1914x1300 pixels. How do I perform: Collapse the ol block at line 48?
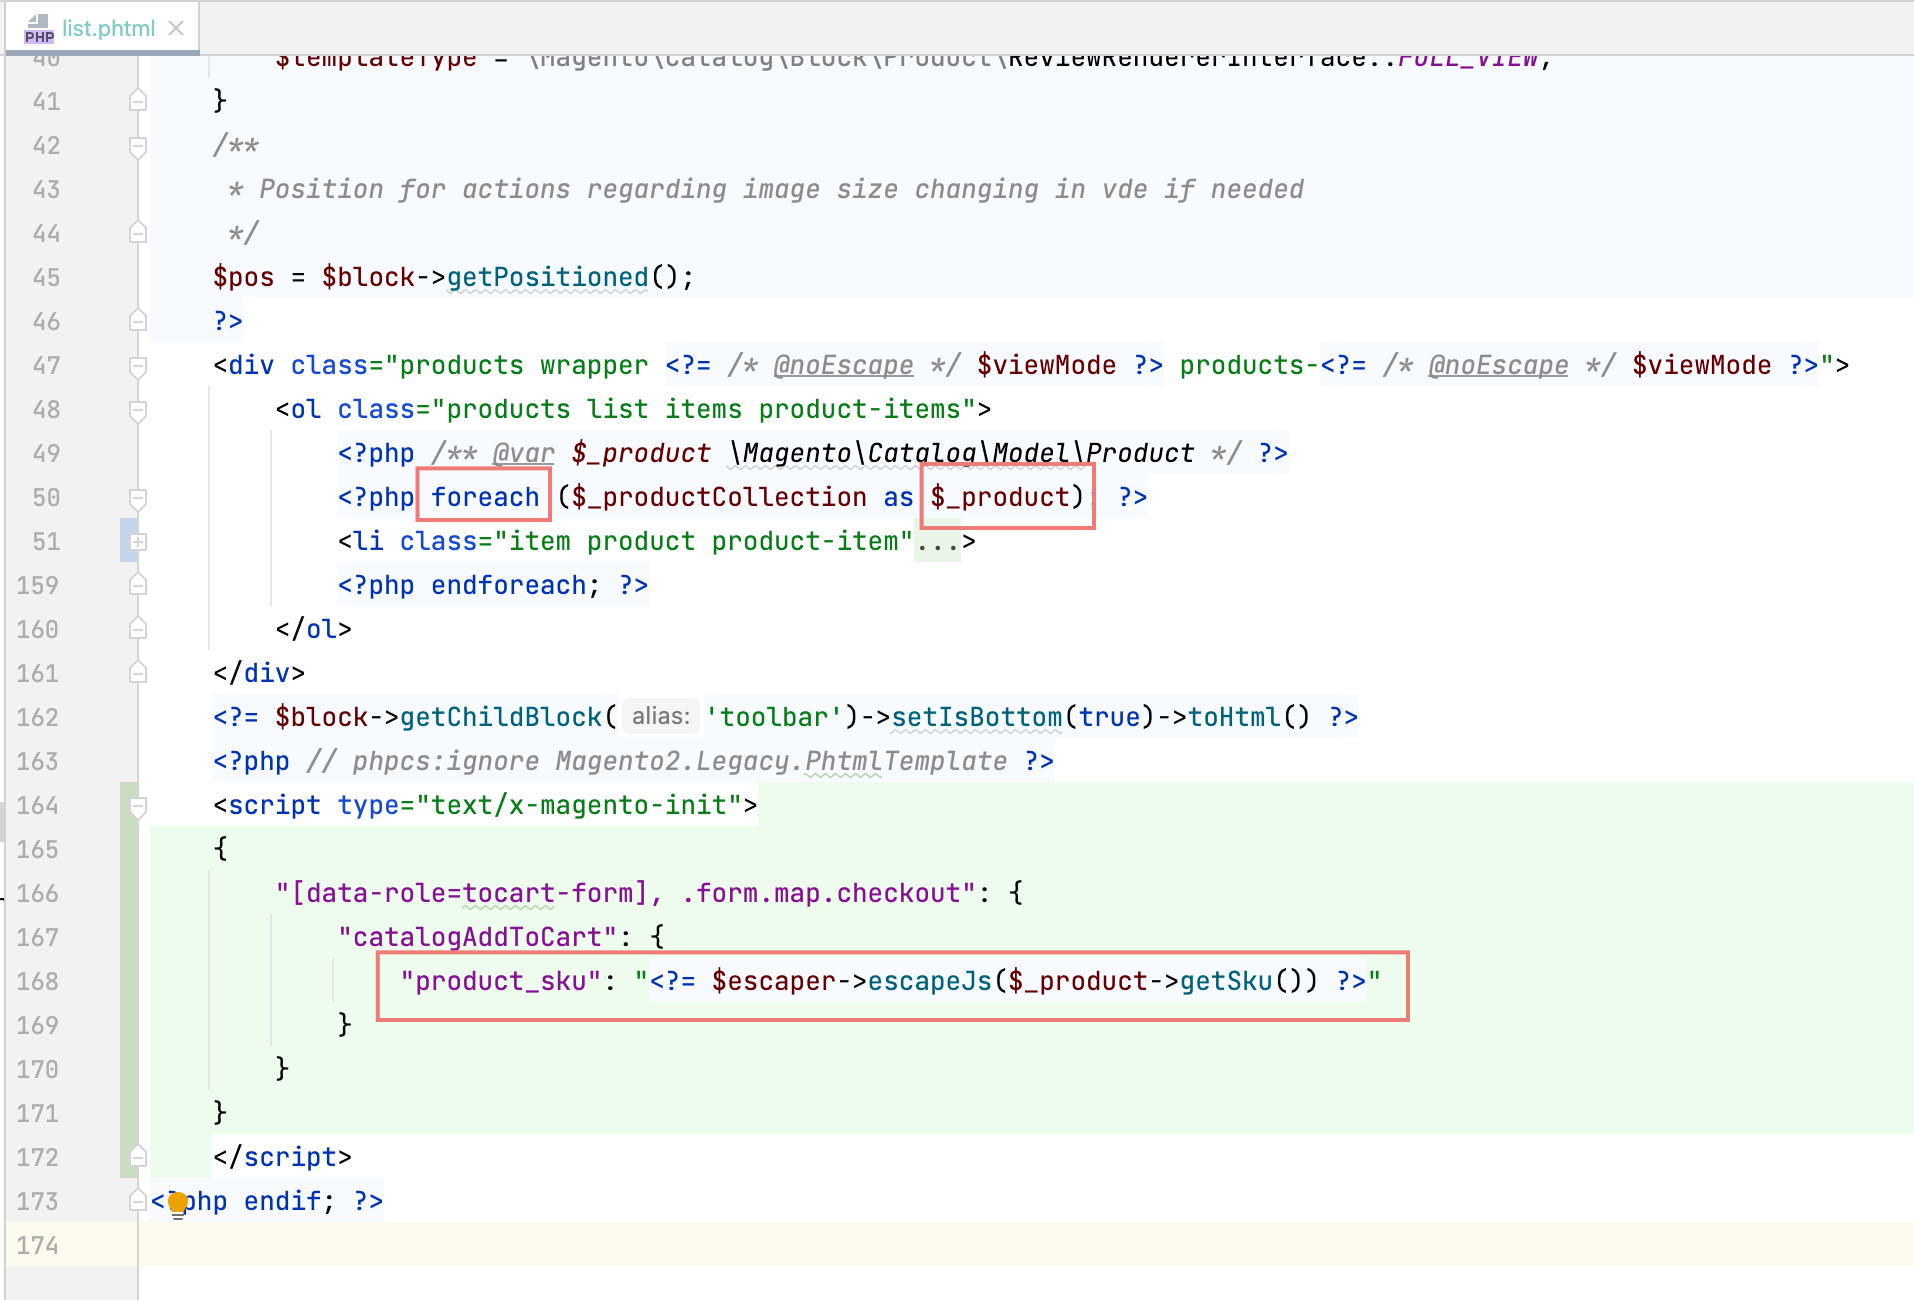tap(138, 409)
